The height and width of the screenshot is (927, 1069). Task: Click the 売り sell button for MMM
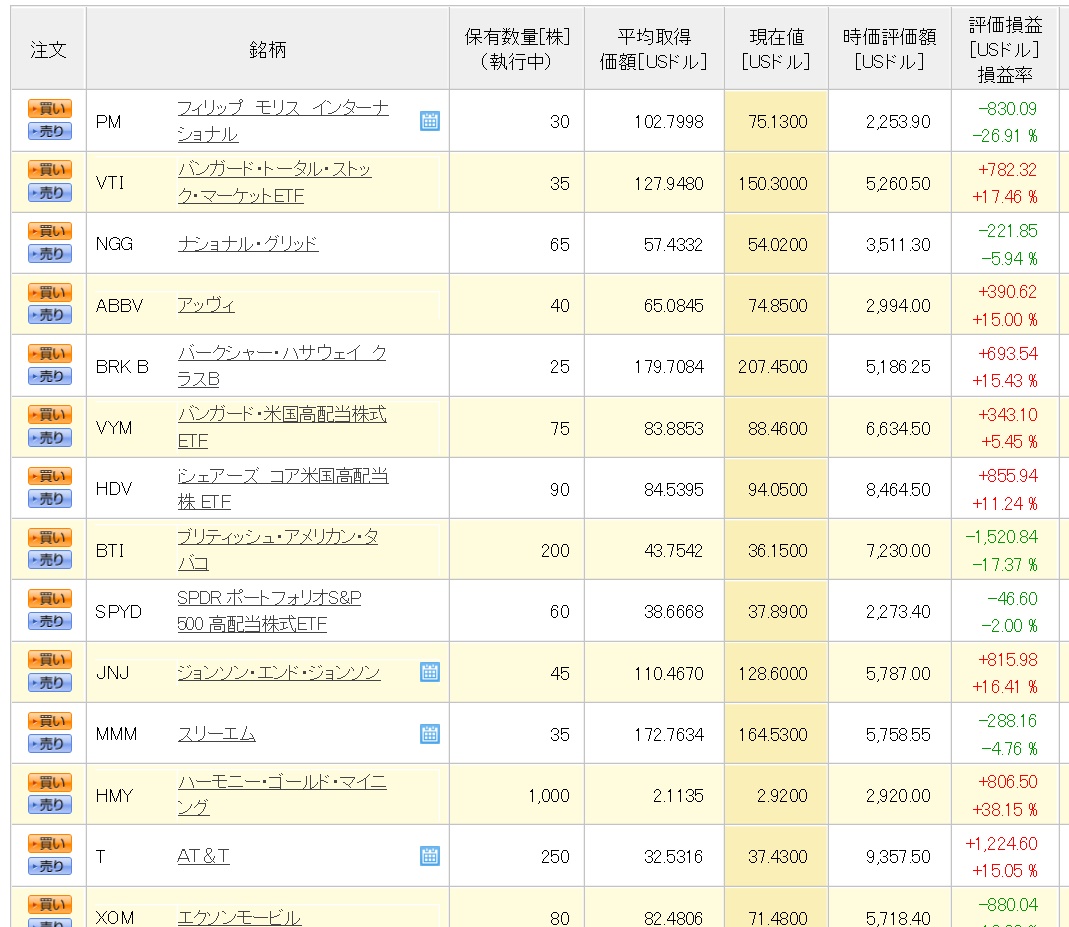(x=49, y=744)
